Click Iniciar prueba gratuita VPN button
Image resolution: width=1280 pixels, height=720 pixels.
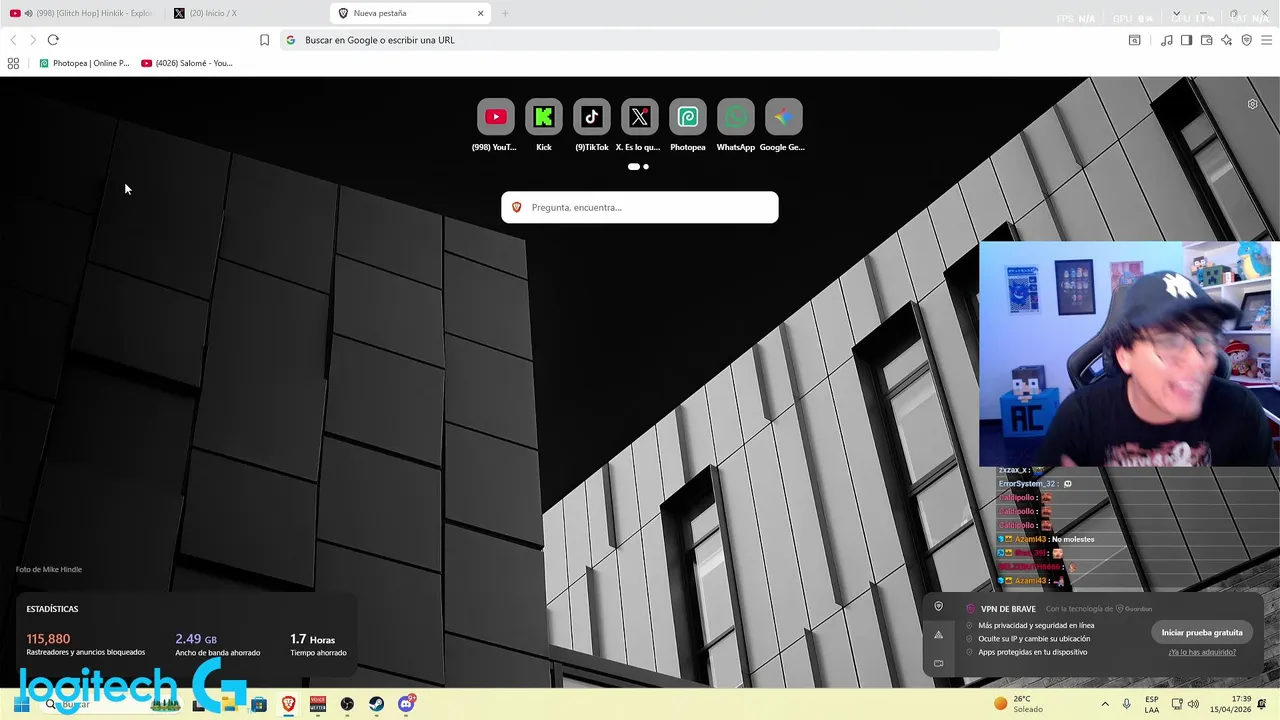(x=1202, y=632)
